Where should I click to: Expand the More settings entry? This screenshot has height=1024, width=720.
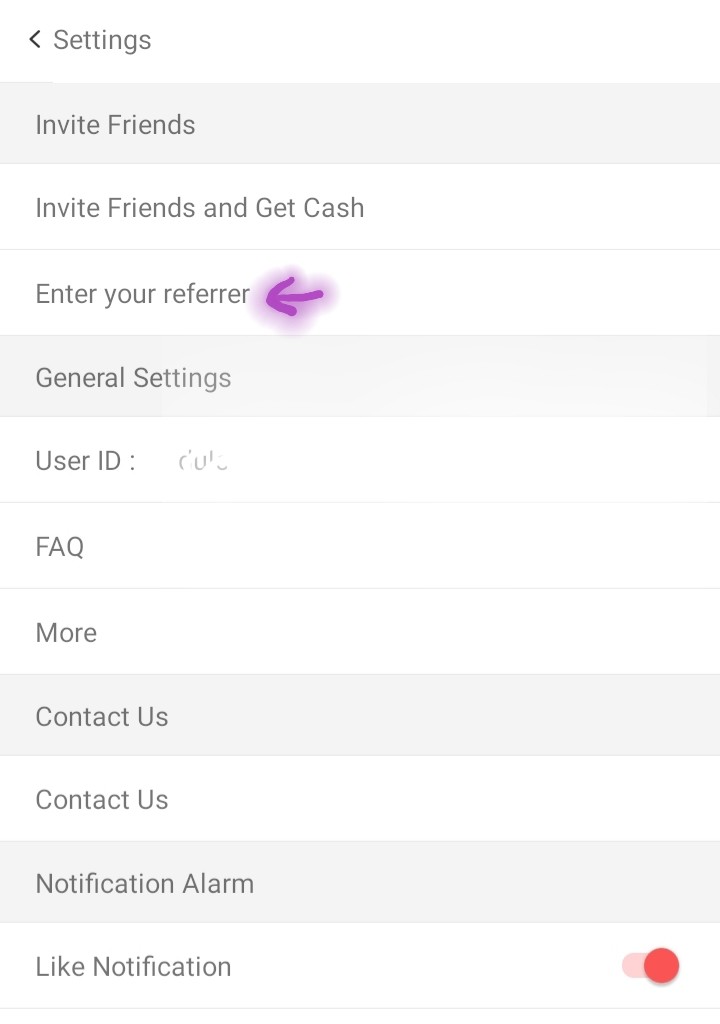[x=66, y=633]
